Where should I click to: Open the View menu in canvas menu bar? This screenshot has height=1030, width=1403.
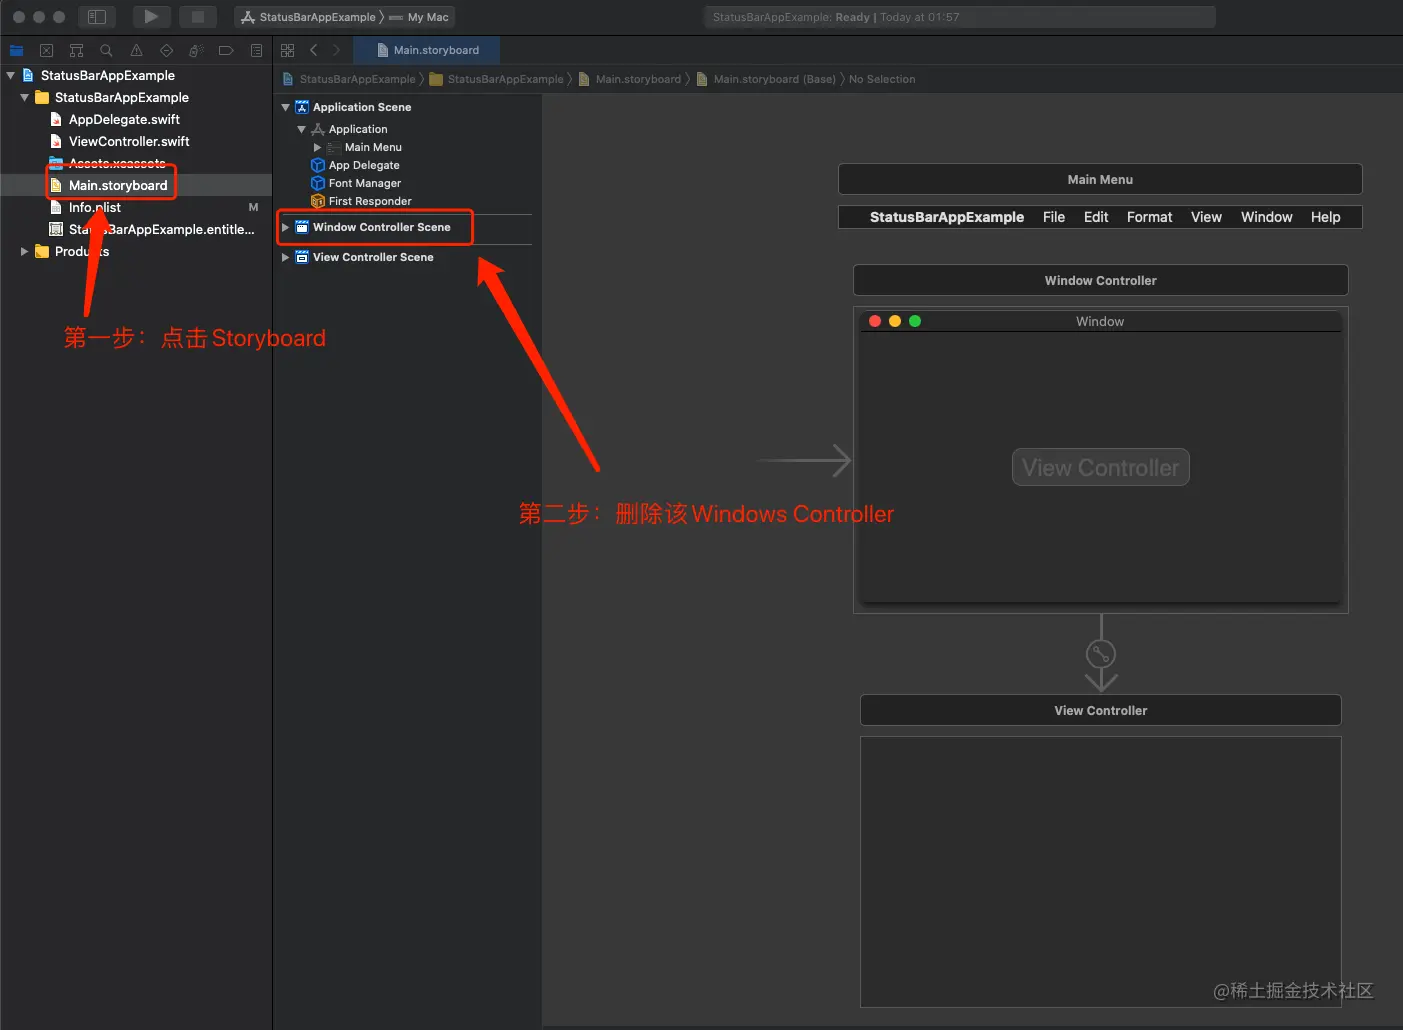pos(1206,217)
